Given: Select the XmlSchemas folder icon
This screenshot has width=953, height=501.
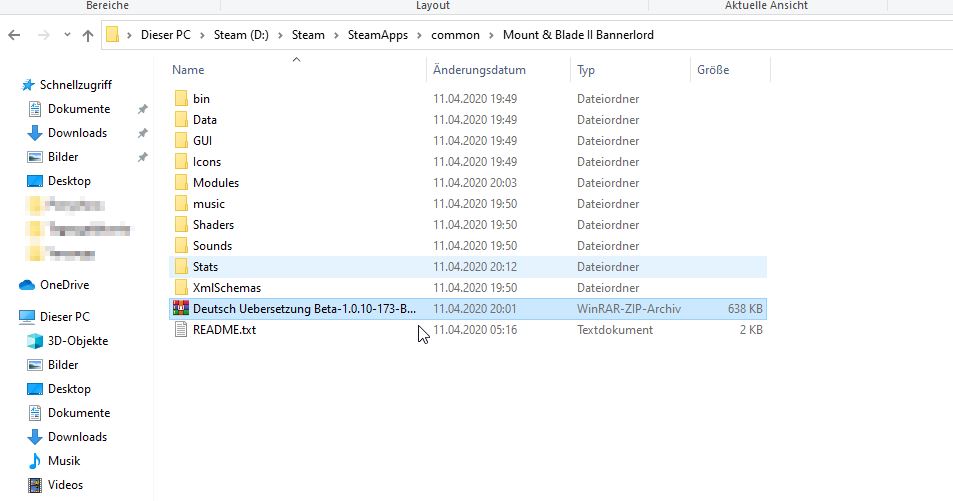Looking at the screenshot, I should 181,288.
